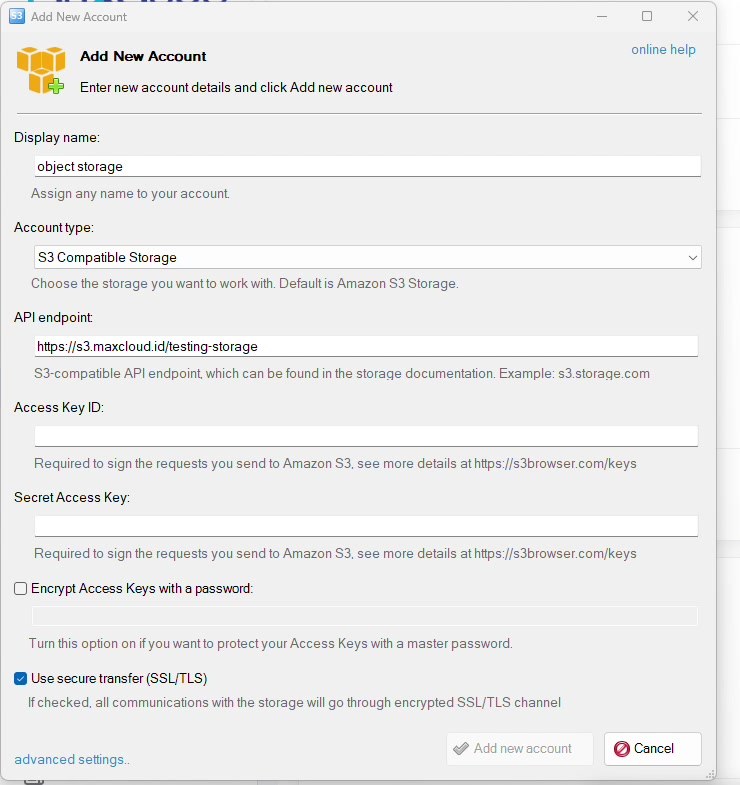
Task: Open advanced settings link
Action: 72,759
